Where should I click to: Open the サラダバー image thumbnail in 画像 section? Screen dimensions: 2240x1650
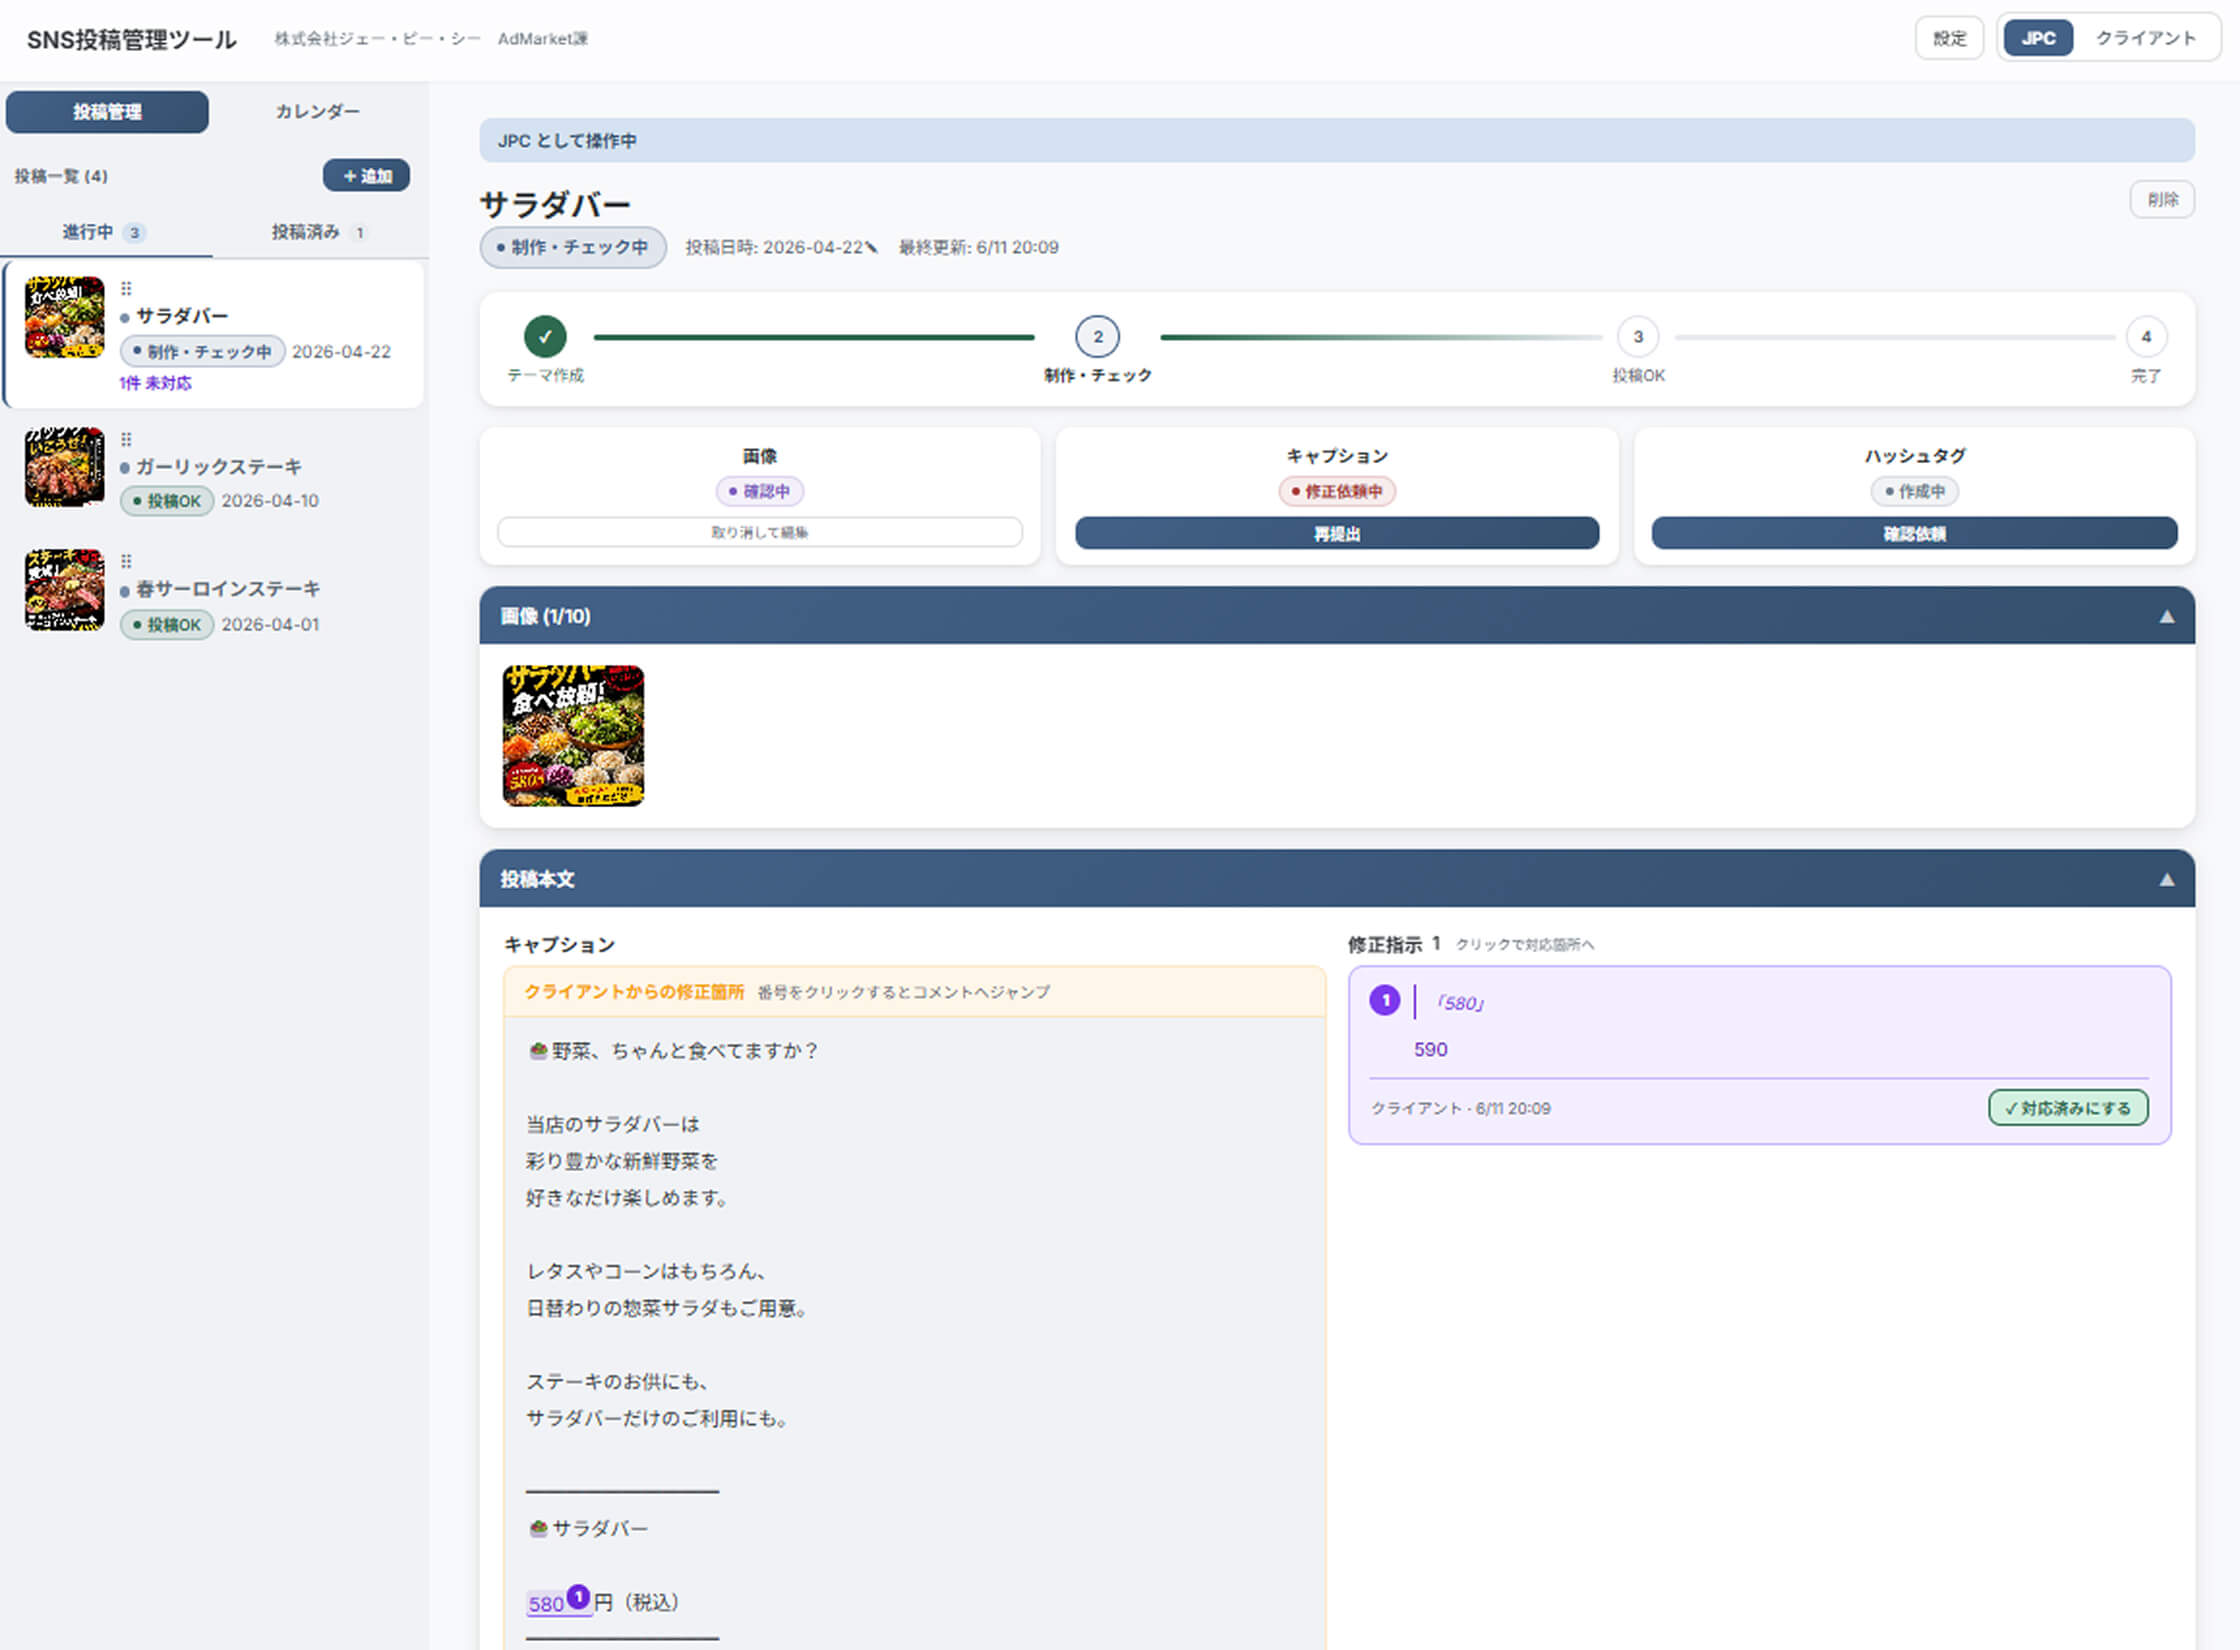[573, 736]
